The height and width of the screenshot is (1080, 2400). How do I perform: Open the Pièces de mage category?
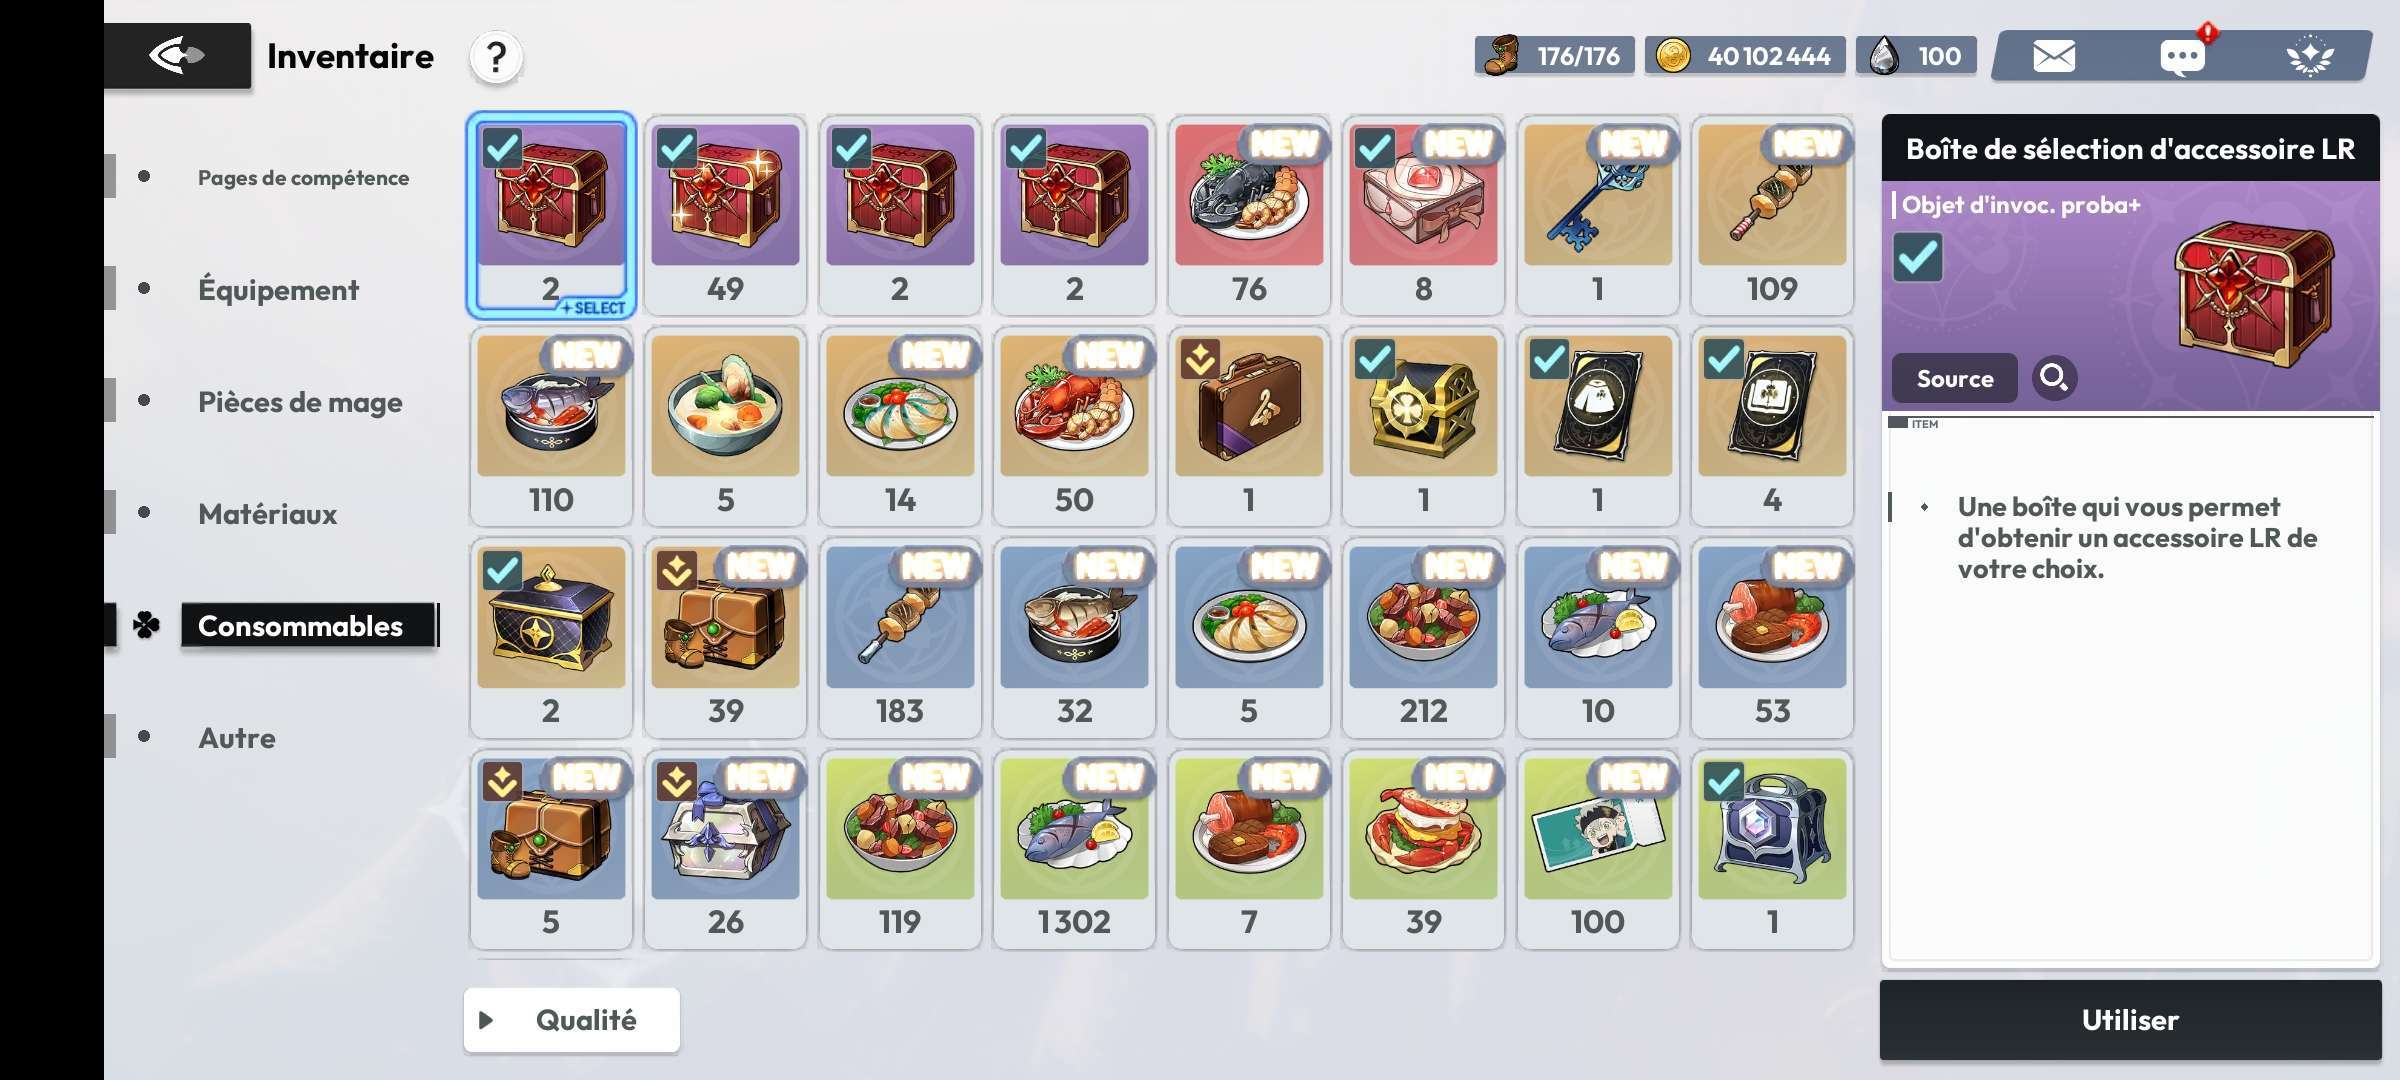coord(300,401)
